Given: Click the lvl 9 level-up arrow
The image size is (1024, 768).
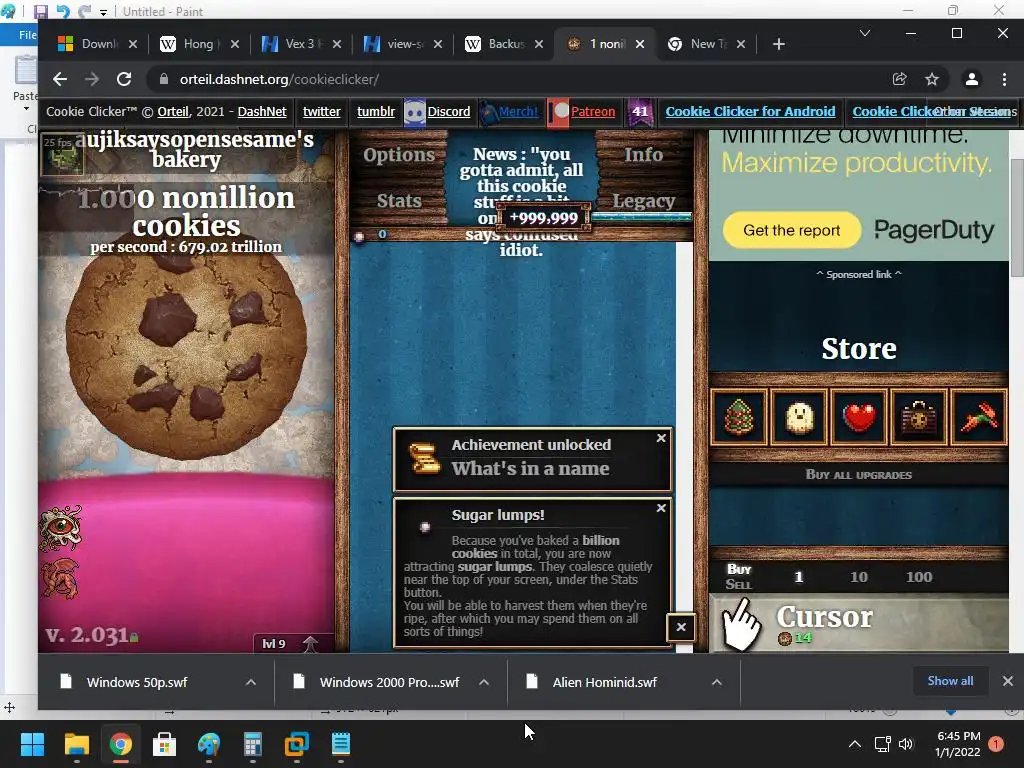Looking at the screenshot, I should click(310, 643).
